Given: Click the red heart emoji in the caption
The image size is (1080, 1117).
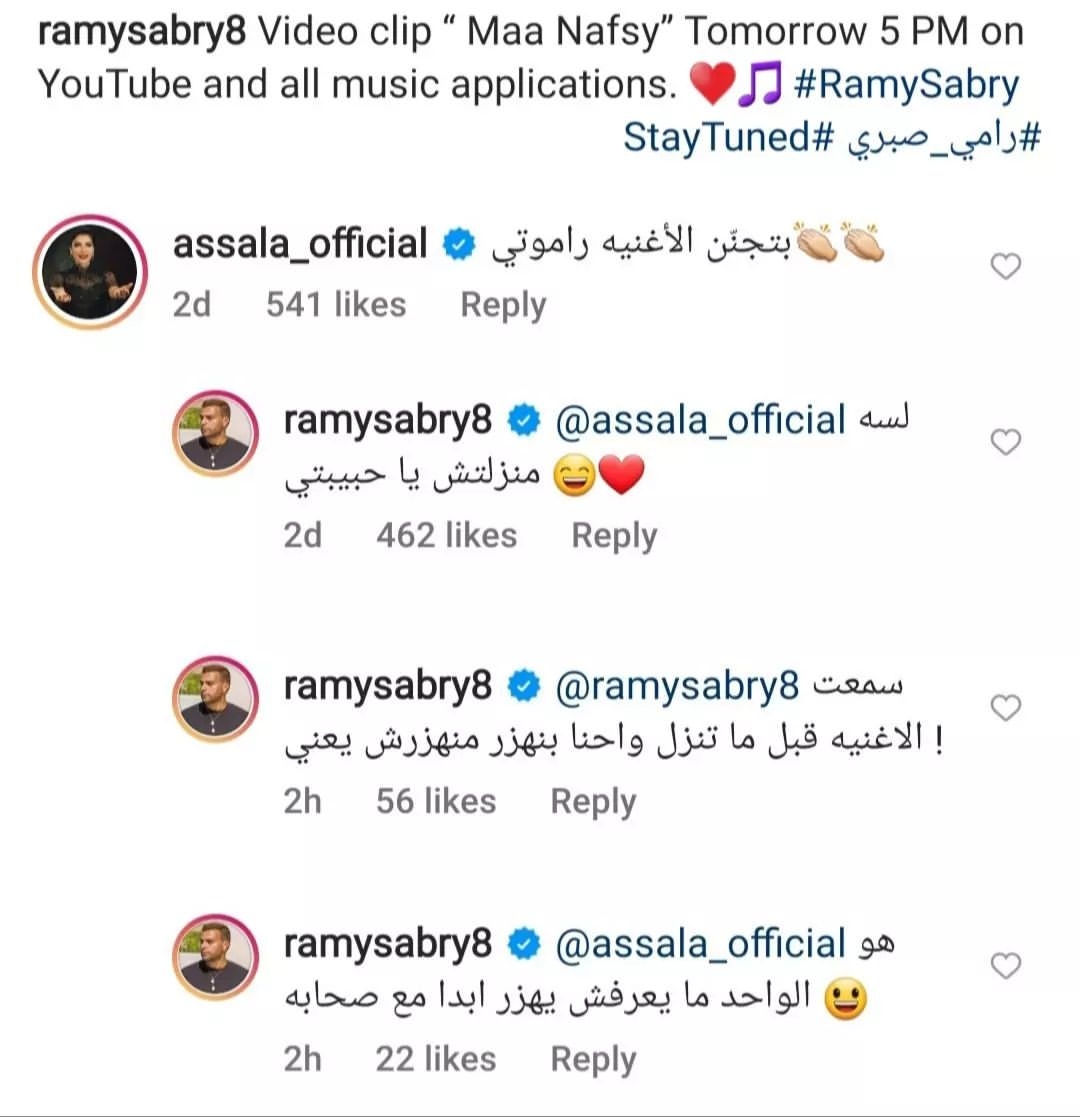Looking at the screenshot, I should (711, 84).
